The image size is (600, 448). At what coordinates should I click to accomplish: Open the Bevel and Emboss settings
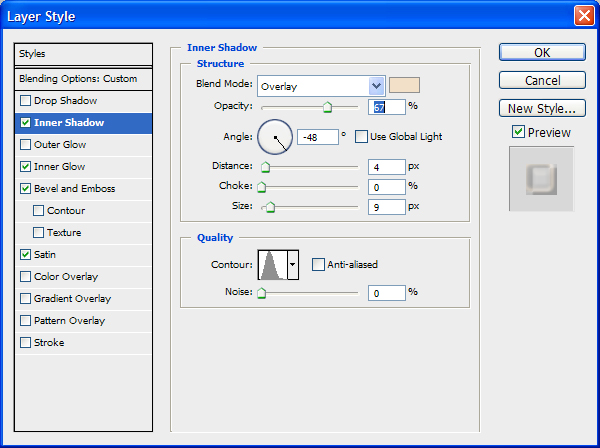75,189
